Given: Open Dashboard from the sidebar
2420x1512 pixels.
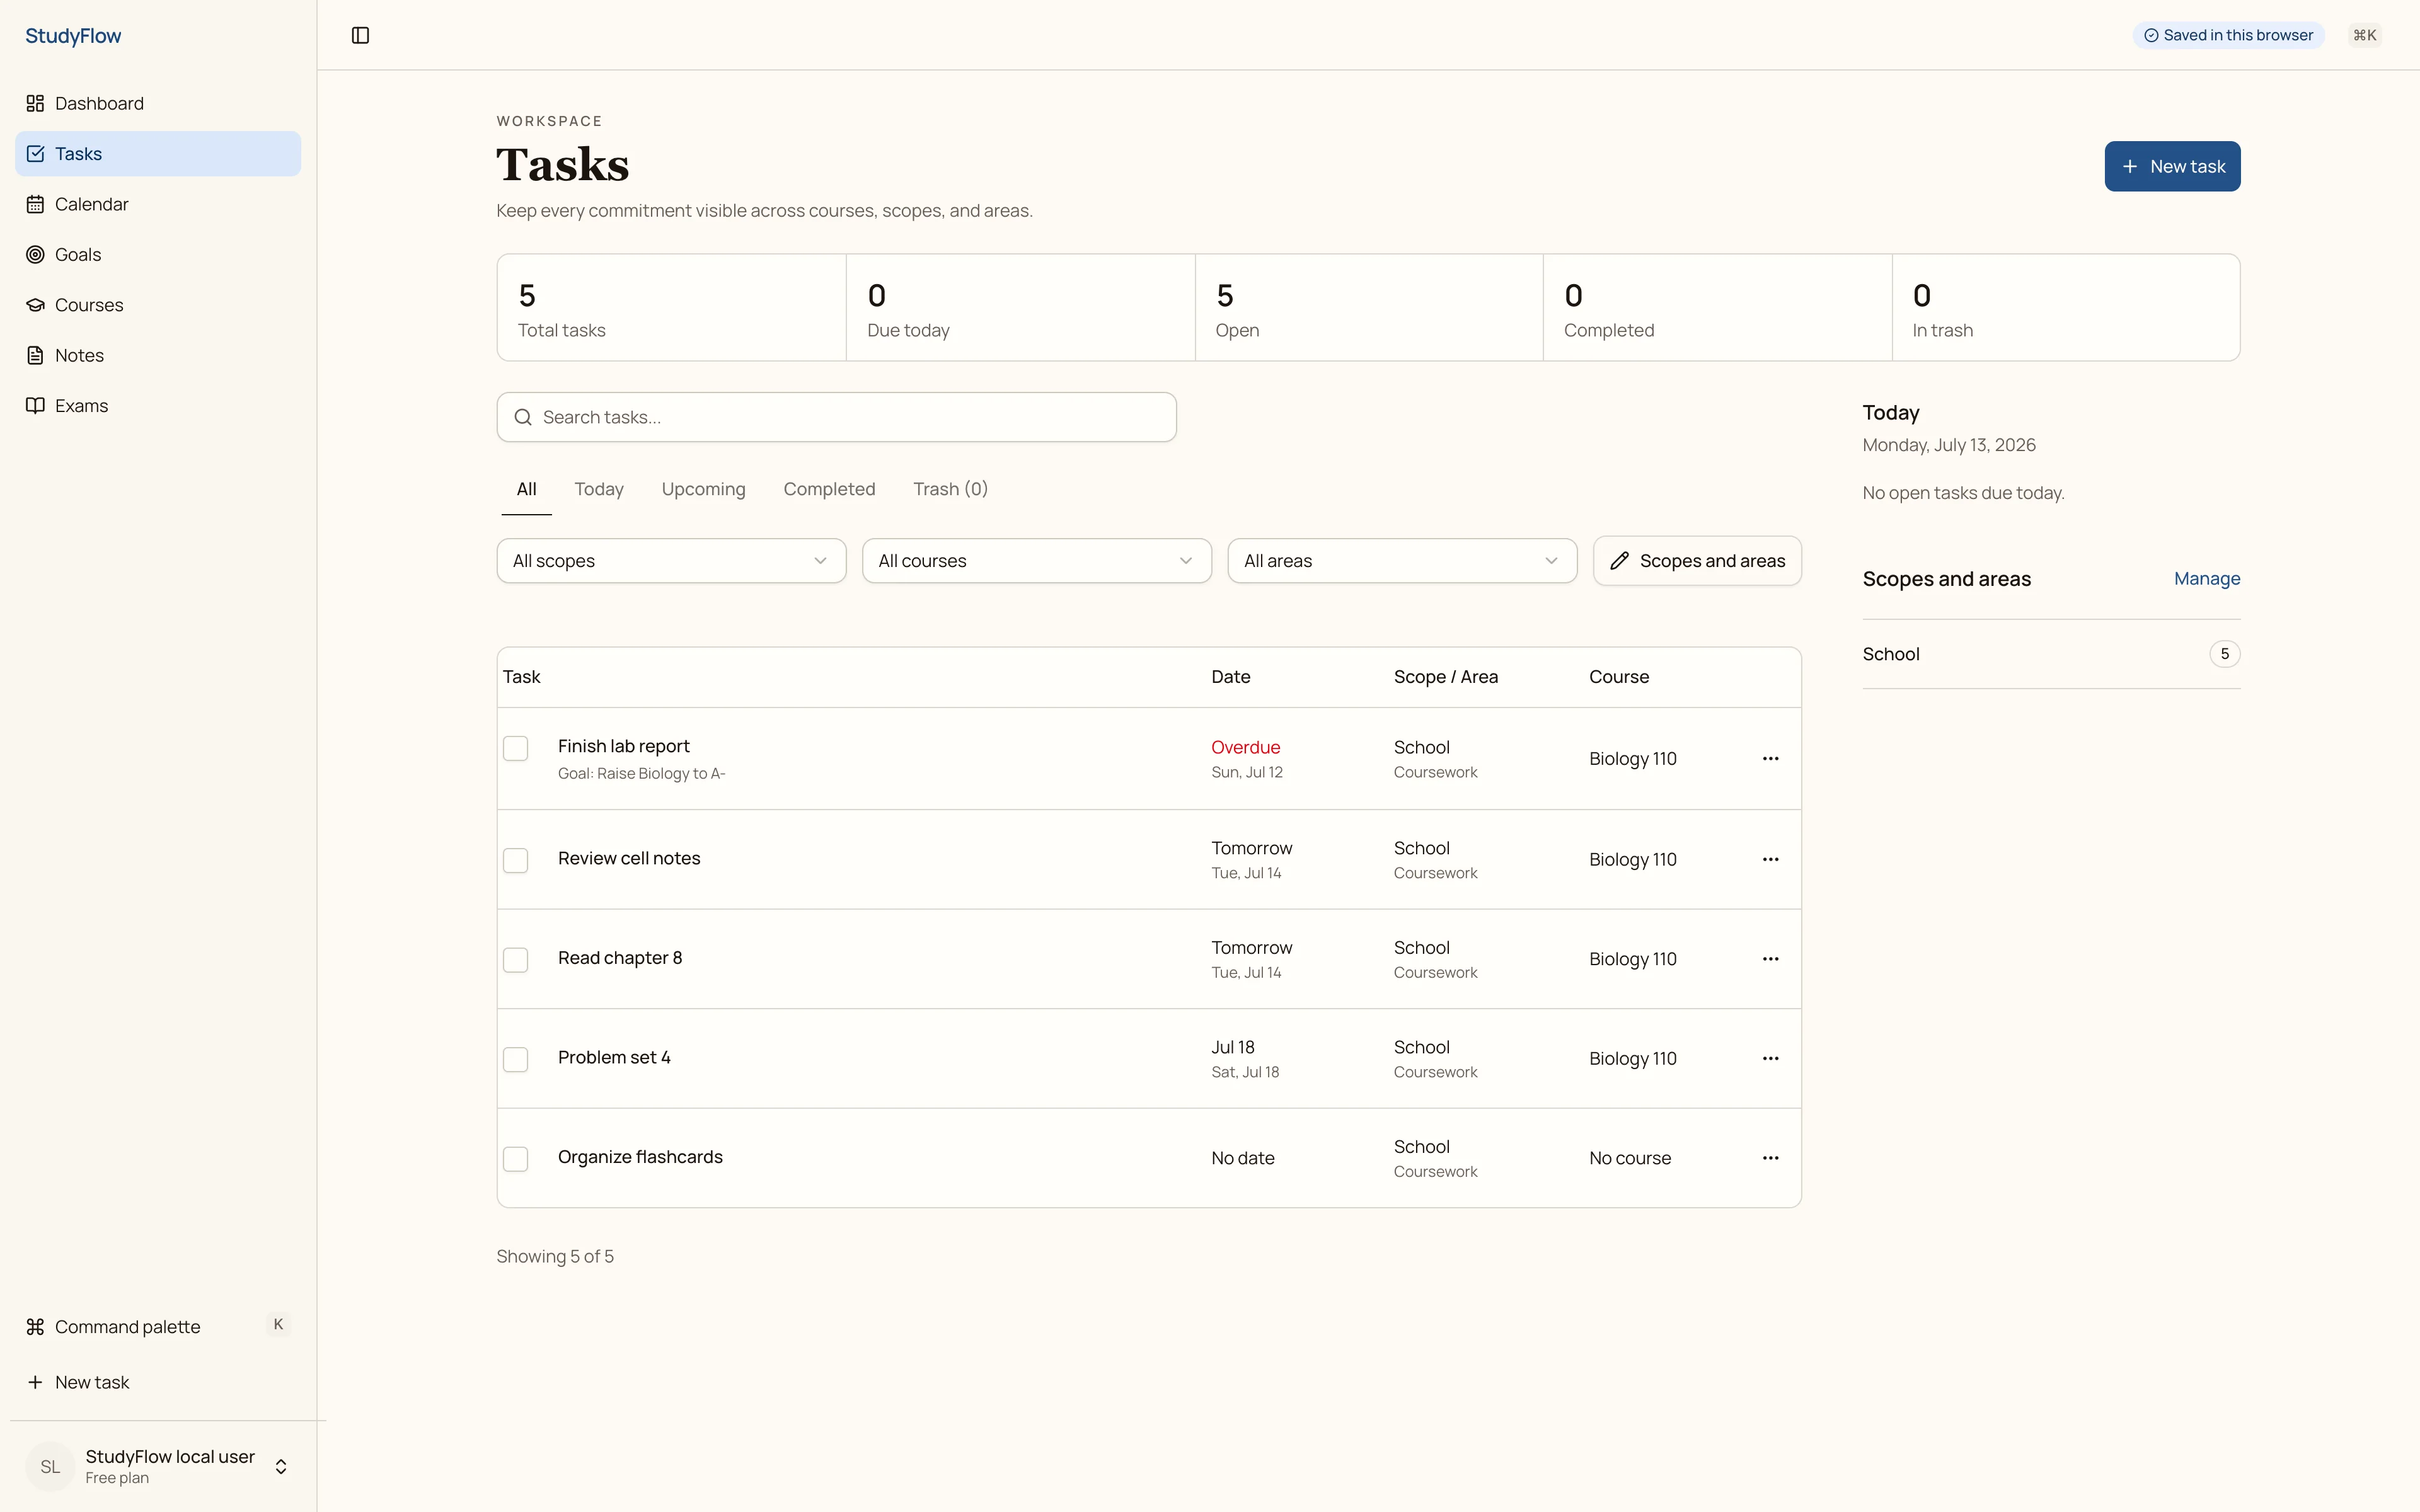Looking at the screenshot, I should tap(158, 103).
